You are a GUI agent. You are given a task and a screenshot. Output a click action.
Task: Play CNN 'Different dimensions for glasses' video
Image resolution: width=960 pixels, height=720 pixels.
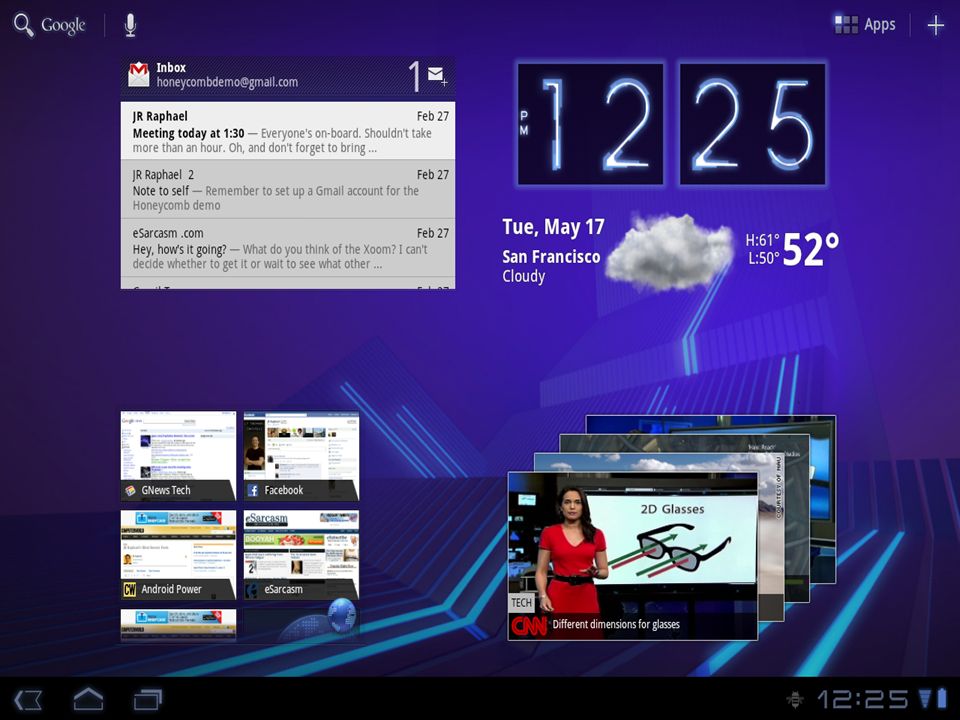click(632, 556)
